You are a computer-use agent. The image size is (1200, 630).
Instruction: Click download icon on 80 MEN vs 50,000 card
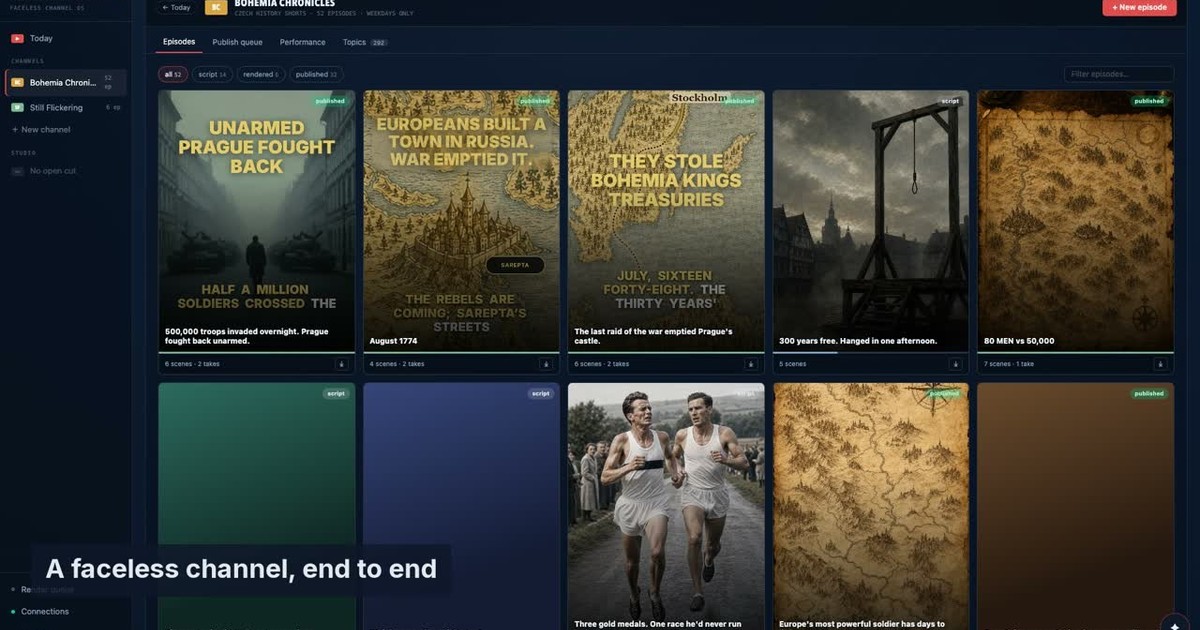pos(1161,364)
